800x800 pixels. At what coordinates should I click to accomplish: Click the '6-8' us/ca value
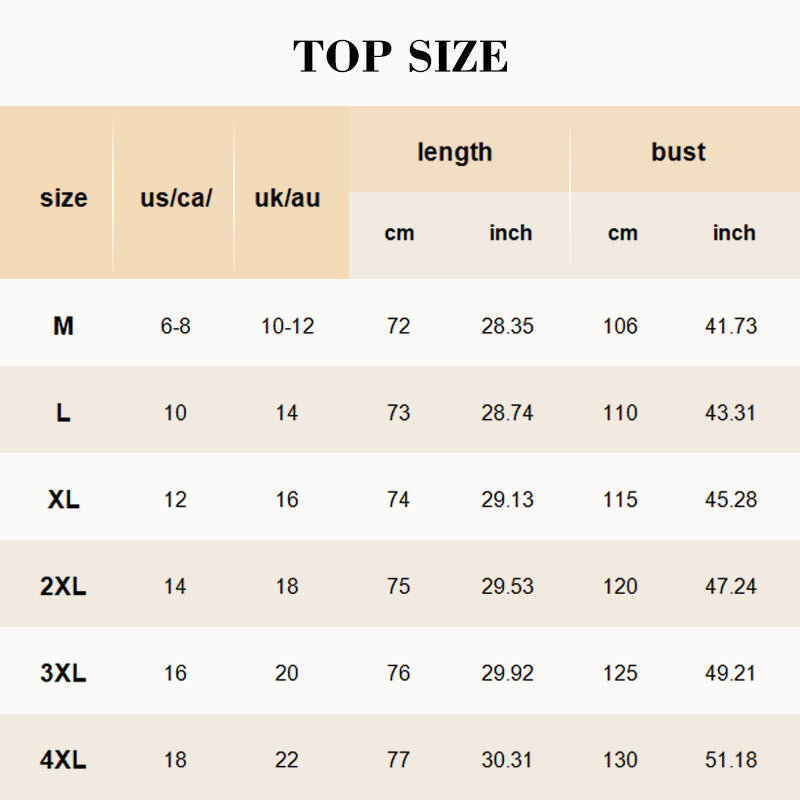click(x=175, y=326)
